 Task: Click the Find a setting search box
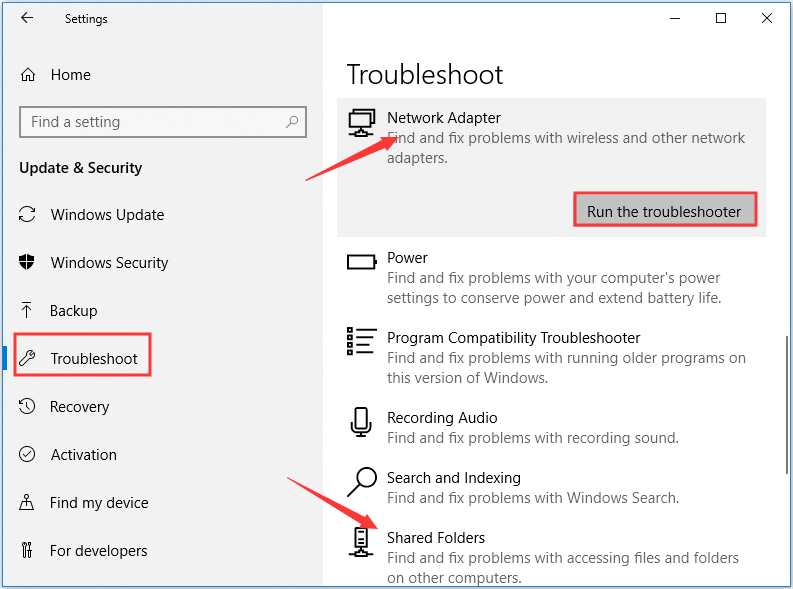[x=163, y=122]
